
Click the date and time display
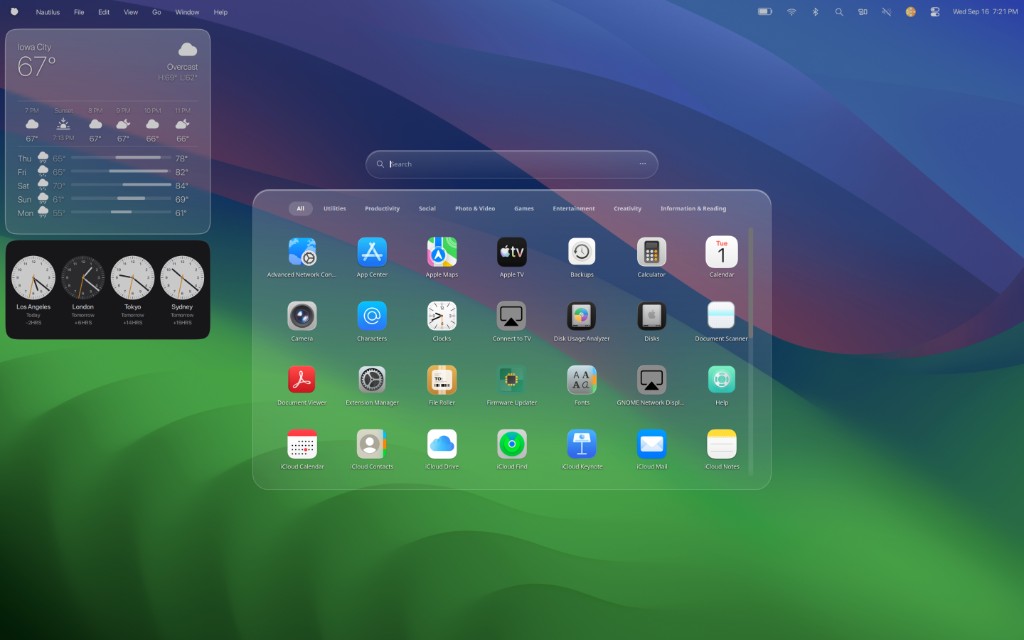[x=985, y=12]
